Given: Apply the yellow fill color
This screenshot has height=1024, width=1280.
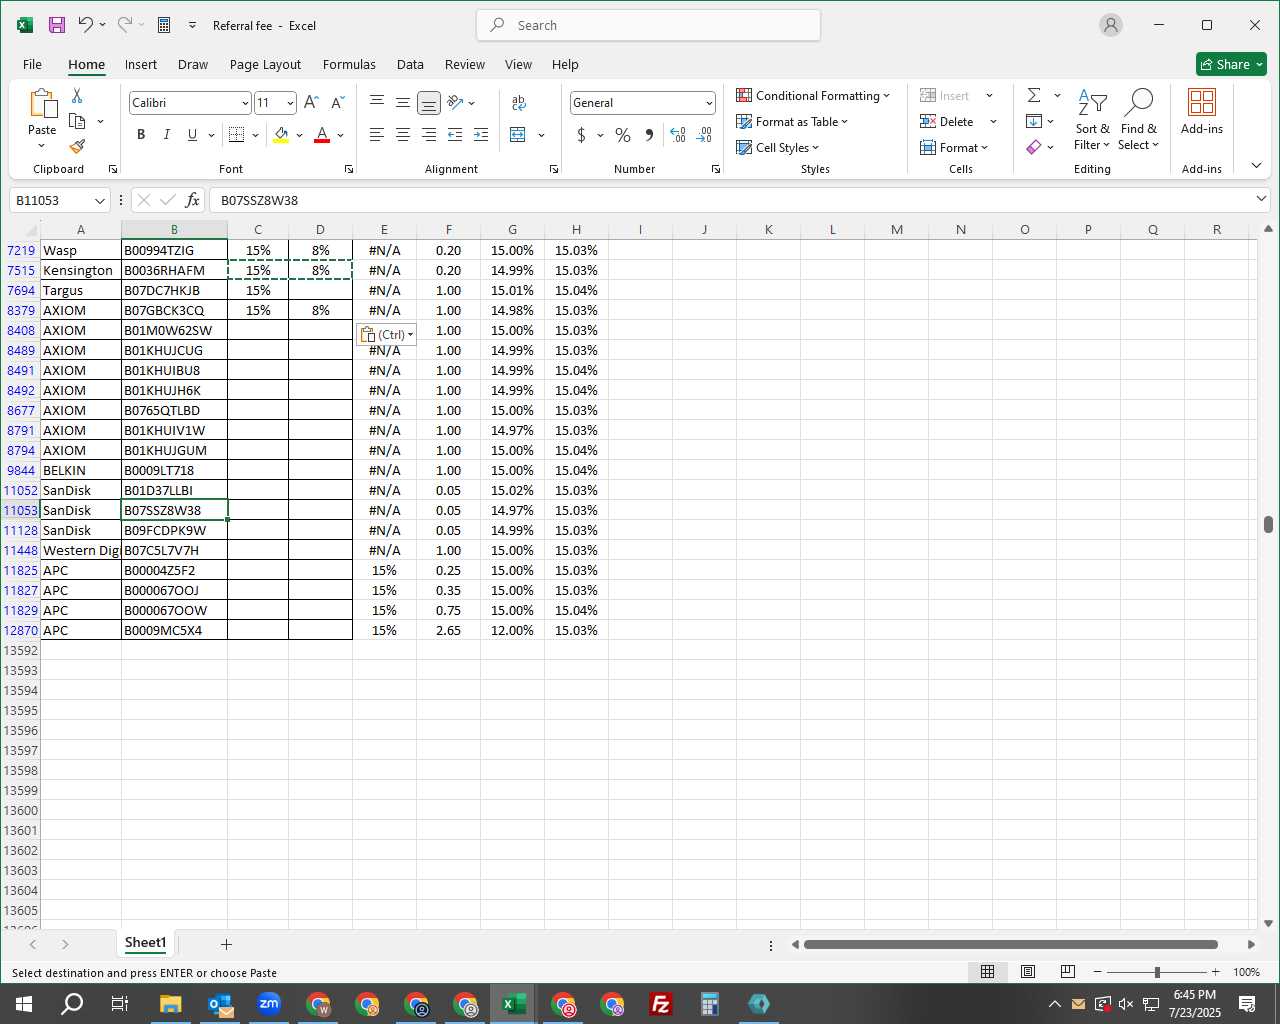Looking at the screenshot, I should click(x=281, y=135).
